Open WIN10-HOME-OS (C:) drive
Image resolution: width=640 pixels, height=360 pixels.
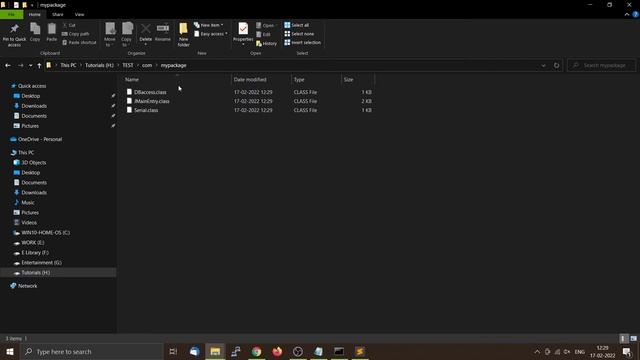[45, 233]
